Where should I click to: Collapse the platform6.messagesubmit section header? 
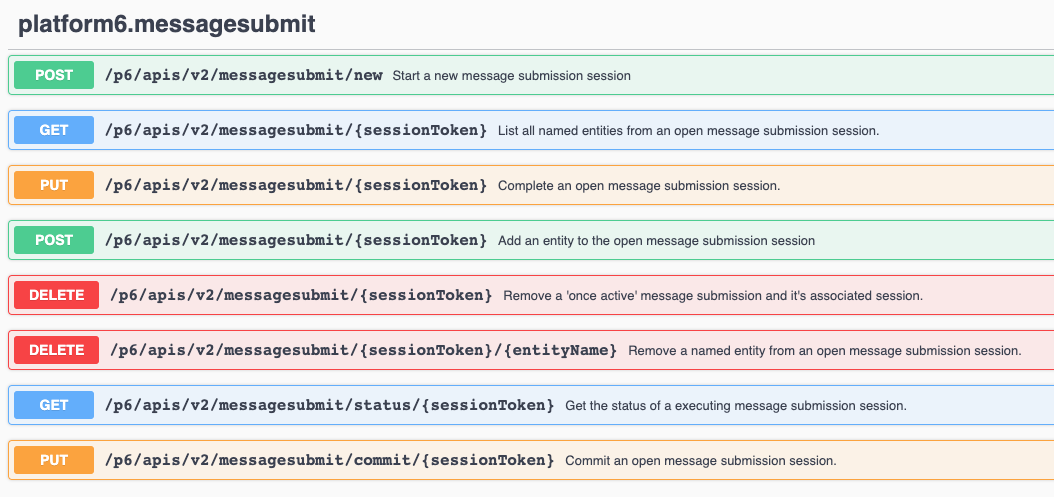[167, 24]
